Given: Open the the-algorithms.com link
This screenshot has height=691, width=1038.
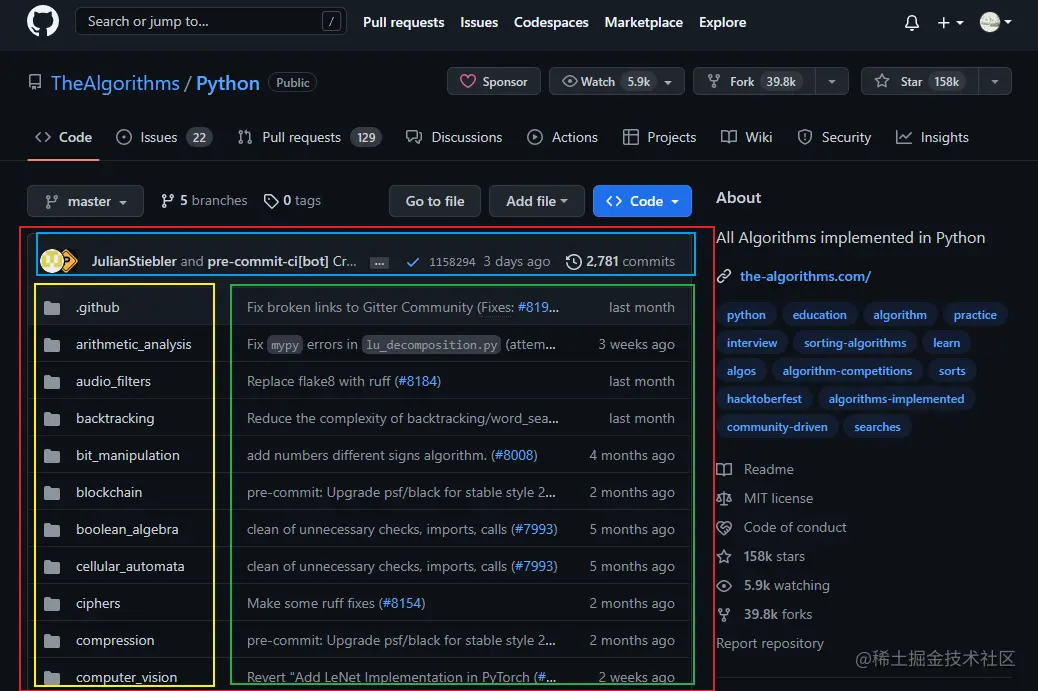Looking at the screenshot, I should [x=805, y=276].
